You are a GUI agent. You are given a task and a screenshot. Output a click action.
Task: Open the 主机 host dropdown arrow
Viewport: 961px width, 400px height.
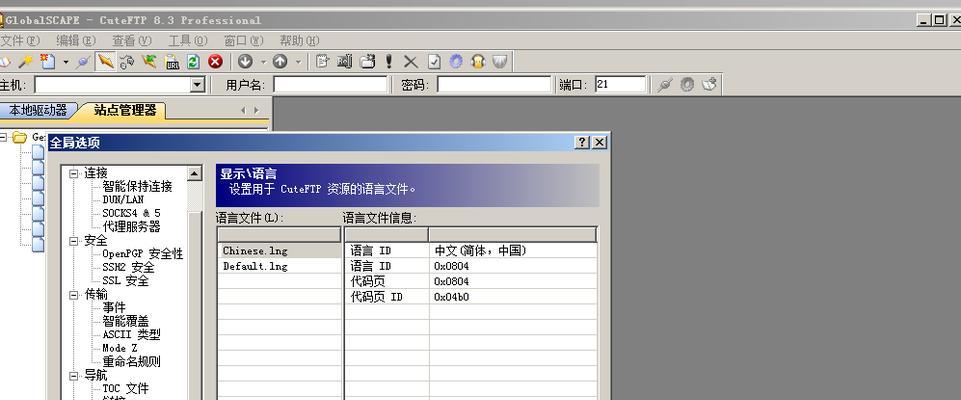(x=197, y=85)
